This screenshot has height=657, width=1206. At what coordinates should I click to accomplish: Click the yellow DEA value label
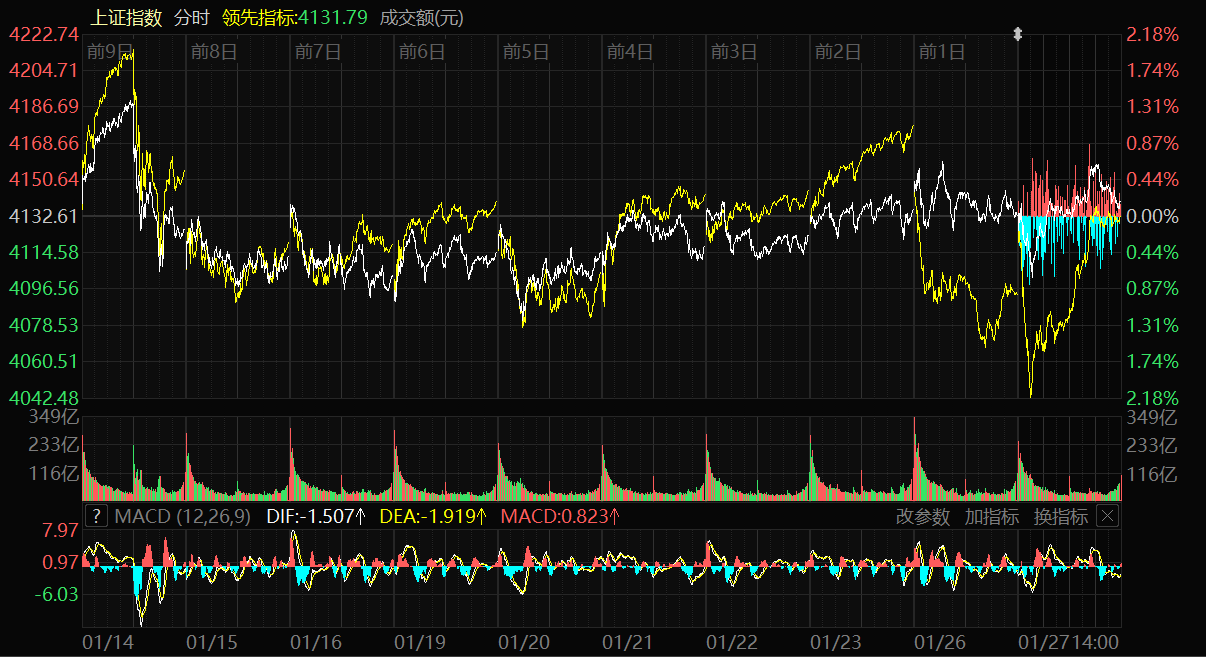click(x=436, y=516)
